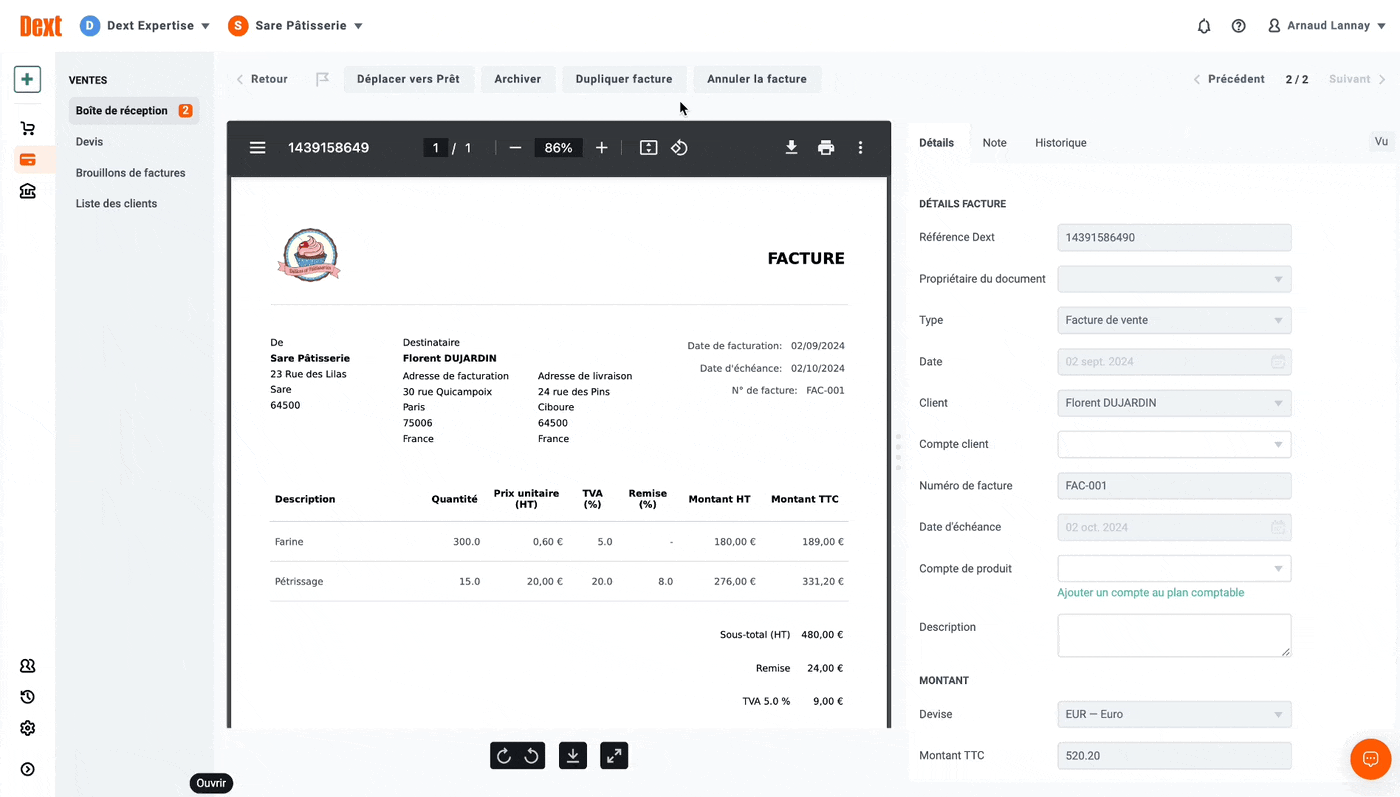The image size is (1400, 797).
Task: Open the Arnaud Lannay user menu
Action: click(1326, 26)
